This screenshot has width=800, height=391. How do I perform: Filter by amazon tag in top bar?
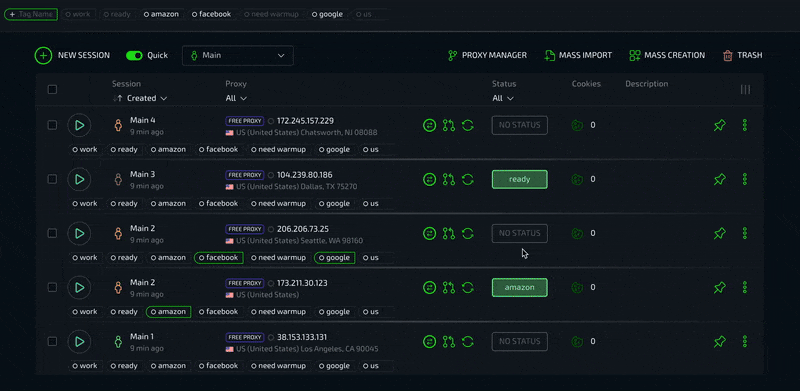point(161,14)
